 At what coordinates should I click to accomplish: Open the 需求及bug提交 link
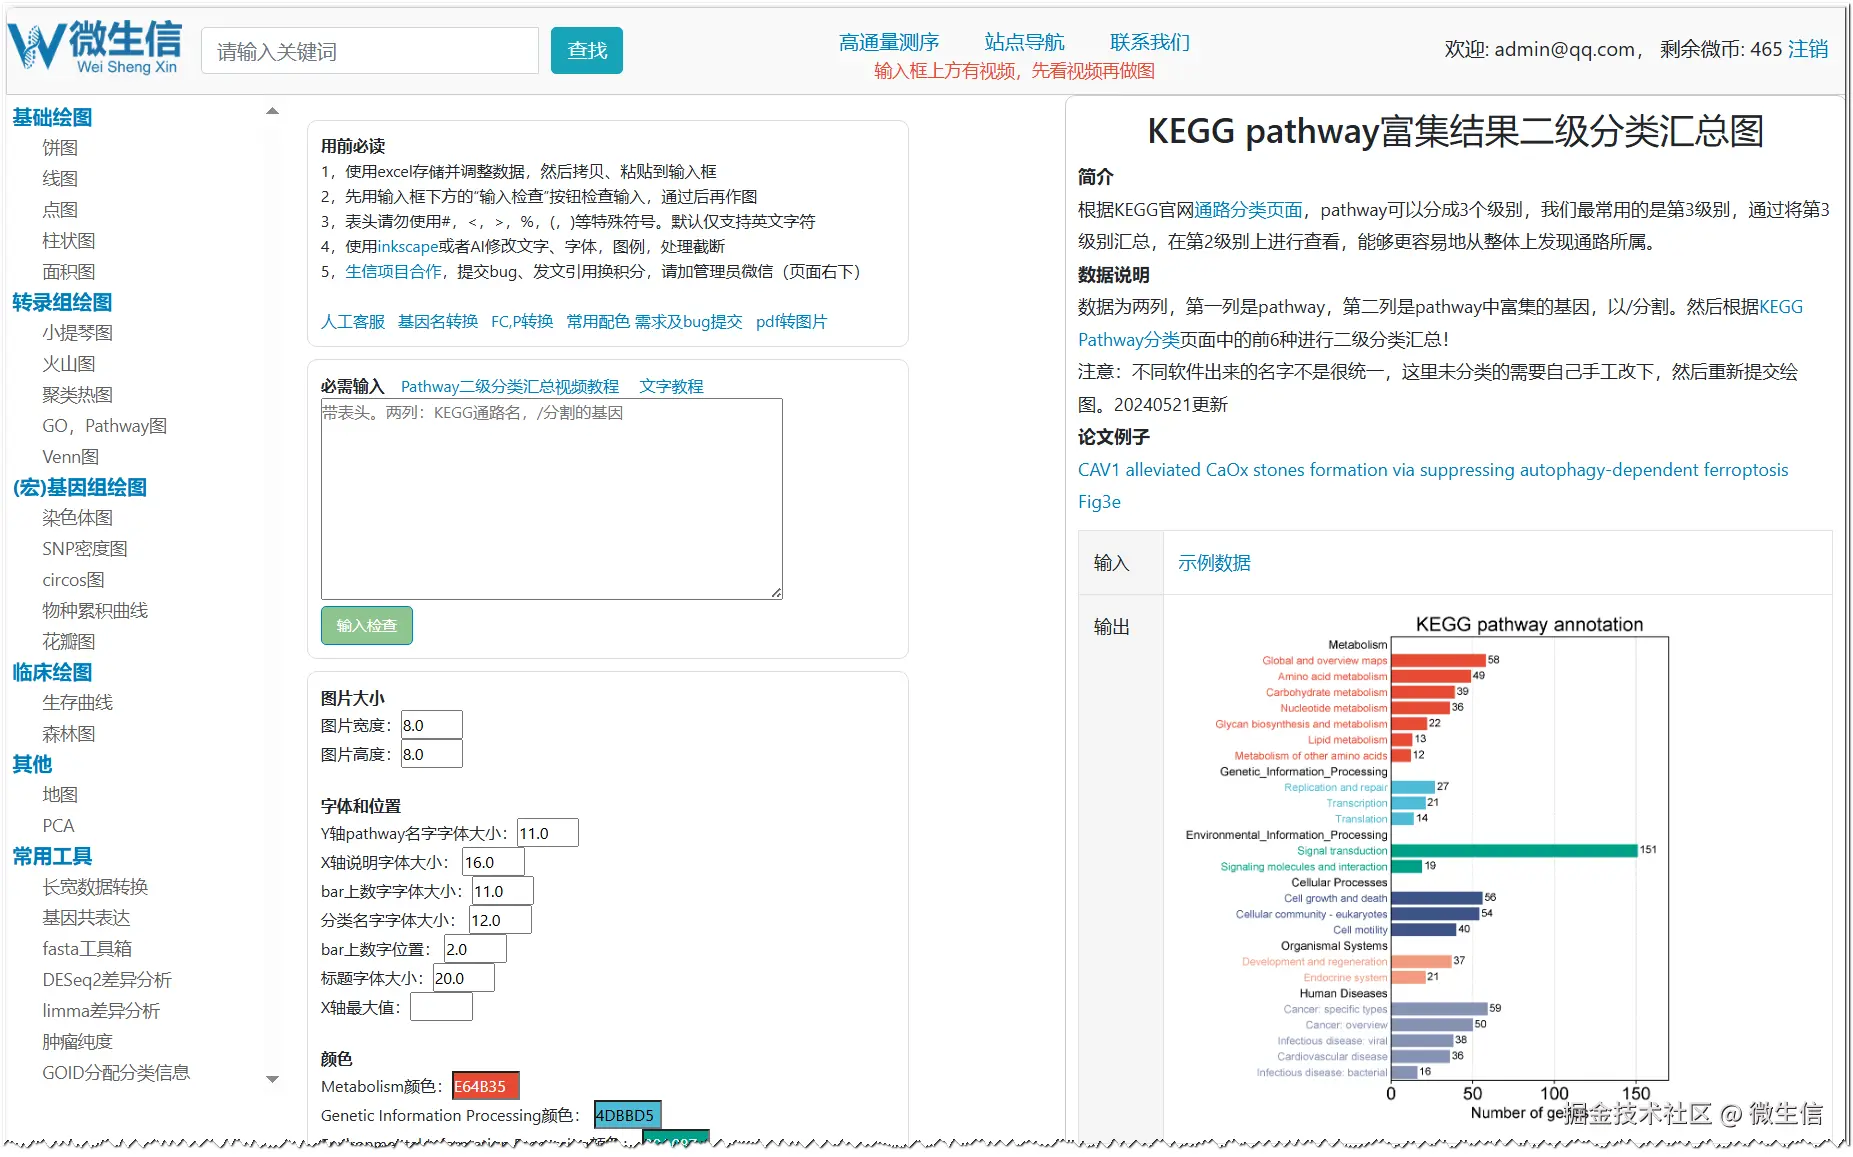[x=689, y=322]
